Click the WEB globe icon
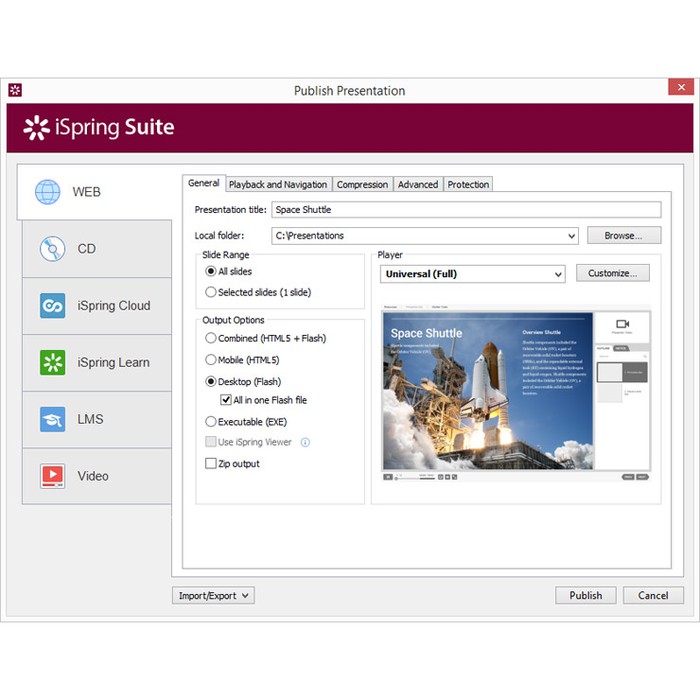 tap(47, 192)
